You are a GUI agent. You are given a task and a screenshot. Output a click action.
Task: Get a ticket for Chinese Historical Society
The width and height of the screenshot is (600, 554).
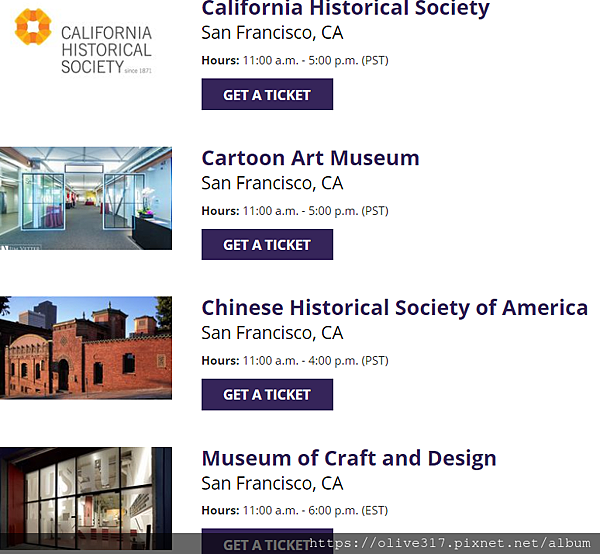click(x=267, y=394)
